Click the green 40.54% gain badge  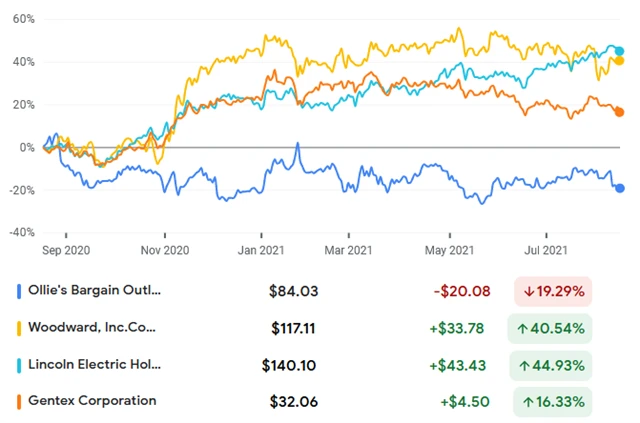pos(555,328)
